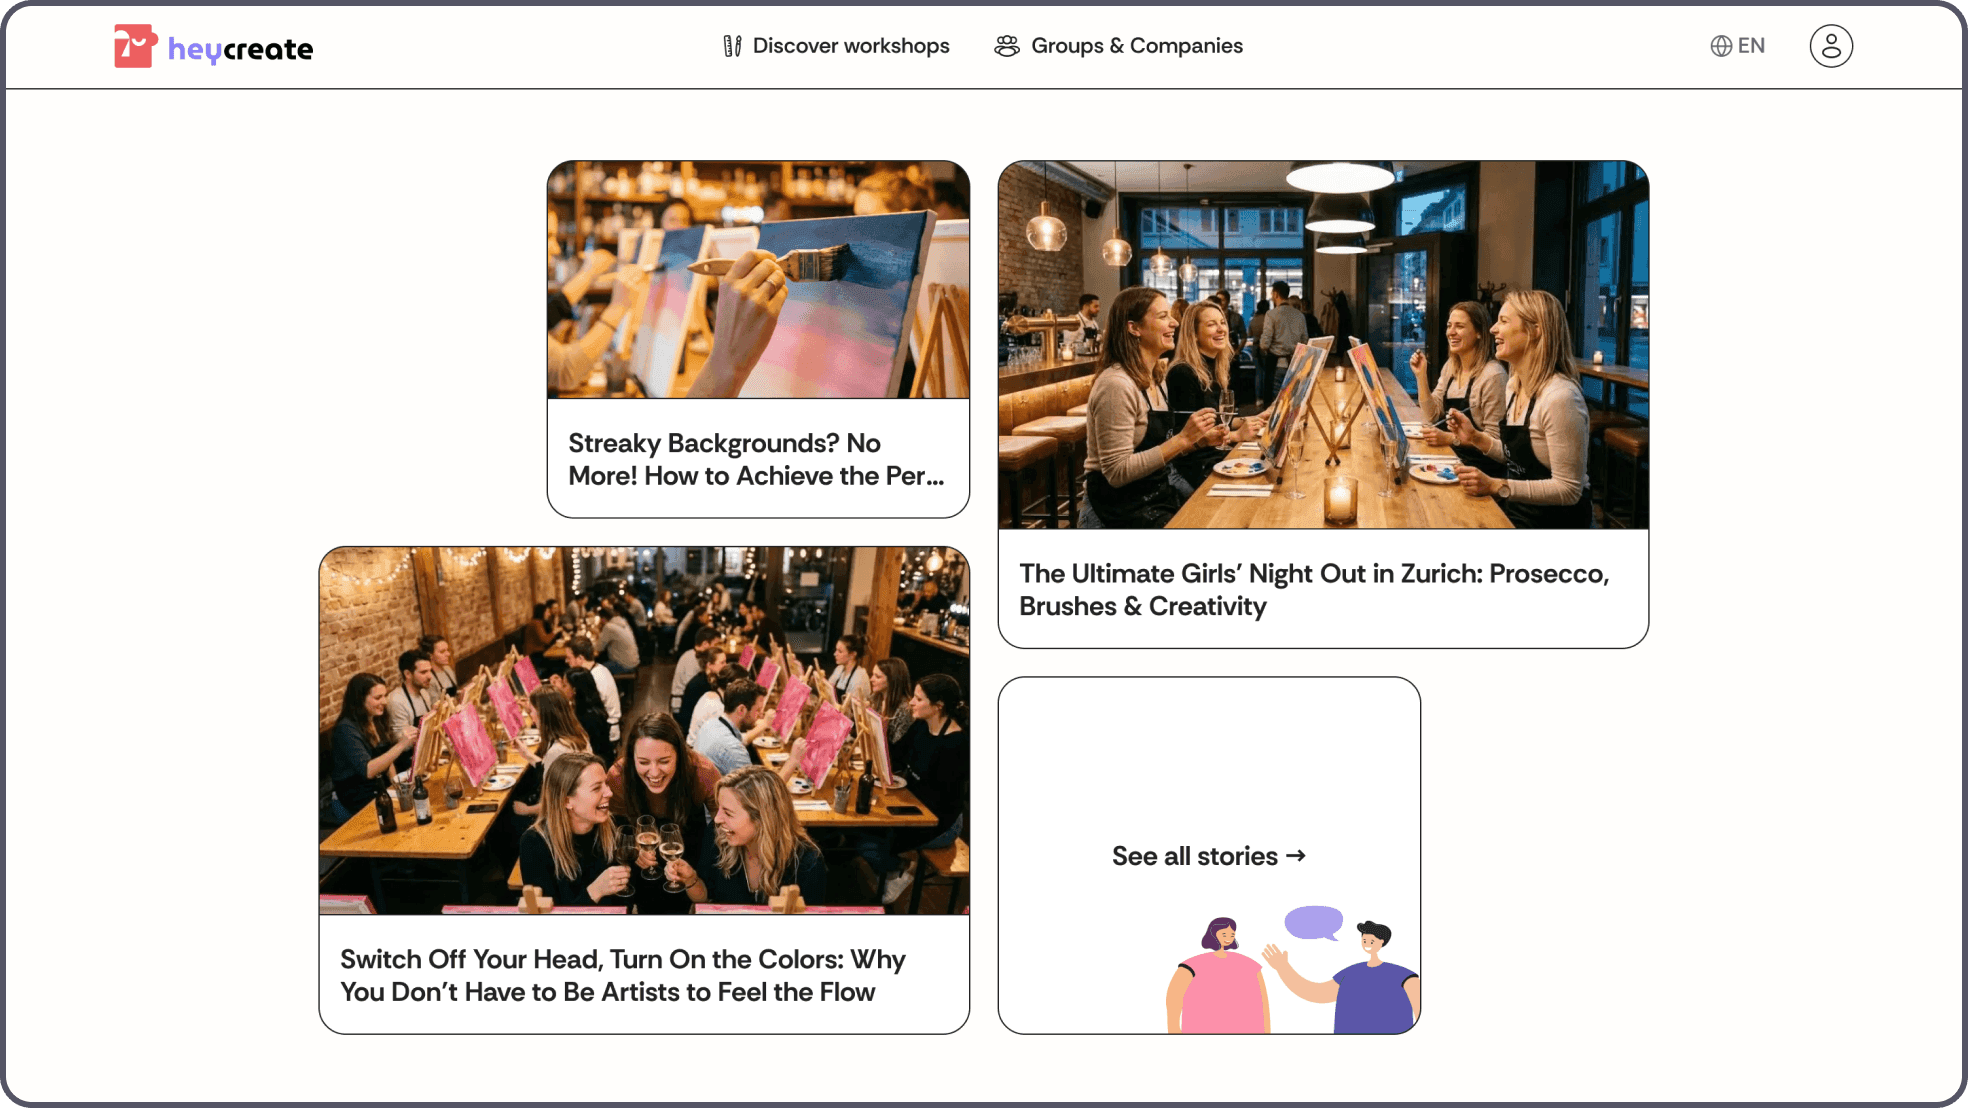Click the See all stories card
The height and width of the screenshot is (1108, 1968).
click(1209, 856)
